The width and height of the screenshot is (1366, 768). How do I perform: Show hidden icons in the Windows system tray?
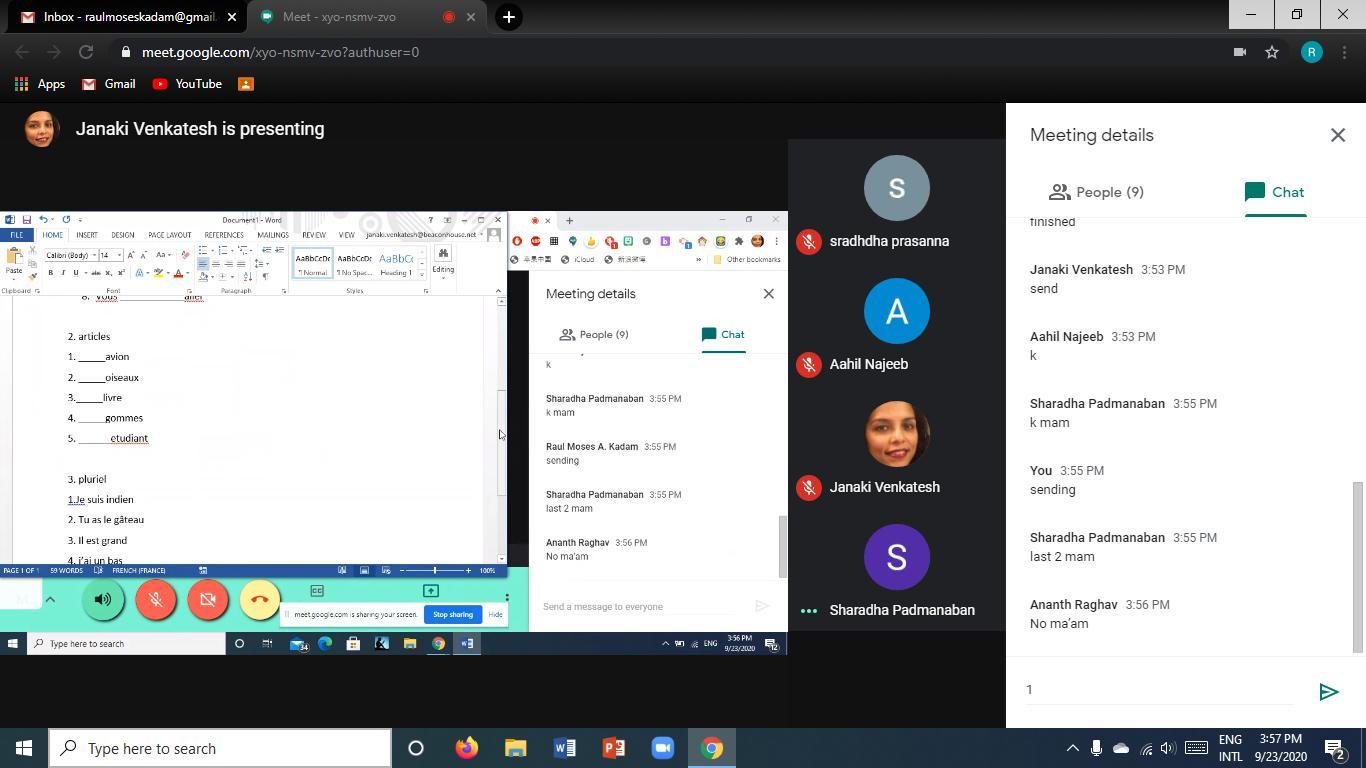tap(1072, 748)
